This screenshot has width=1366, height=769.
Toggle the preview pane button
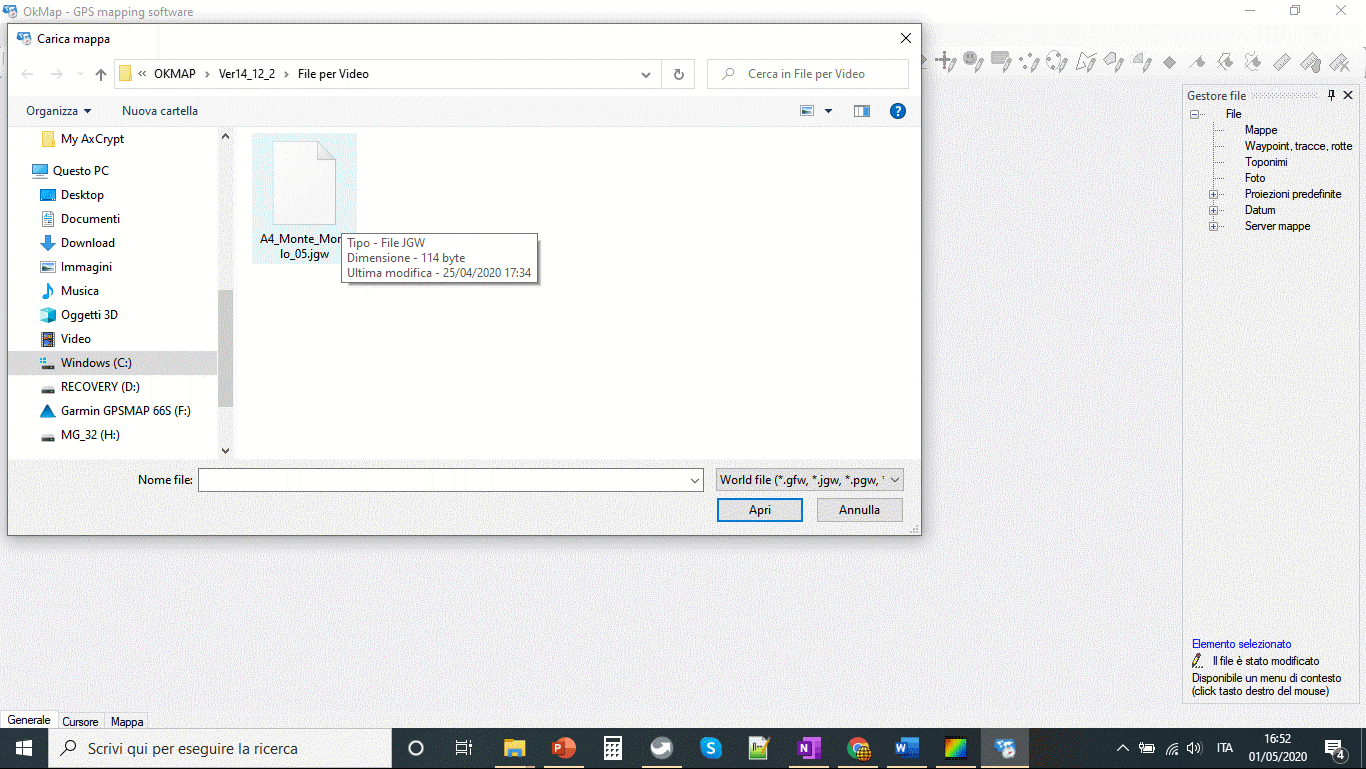[x=862, y=111]
